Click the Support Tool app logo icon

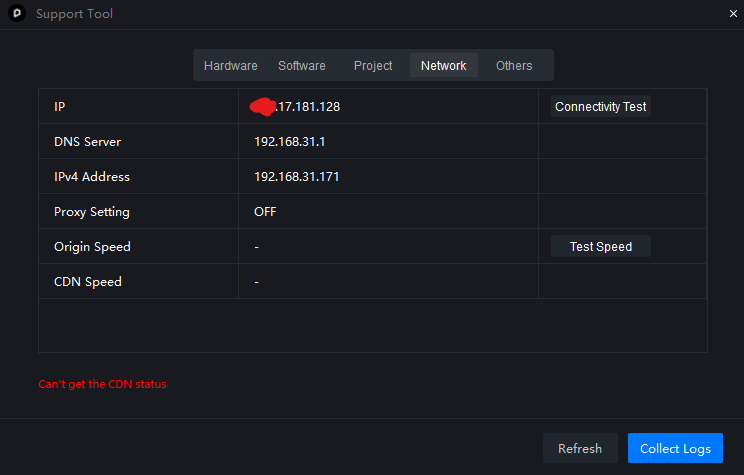[x=17, y=14]
